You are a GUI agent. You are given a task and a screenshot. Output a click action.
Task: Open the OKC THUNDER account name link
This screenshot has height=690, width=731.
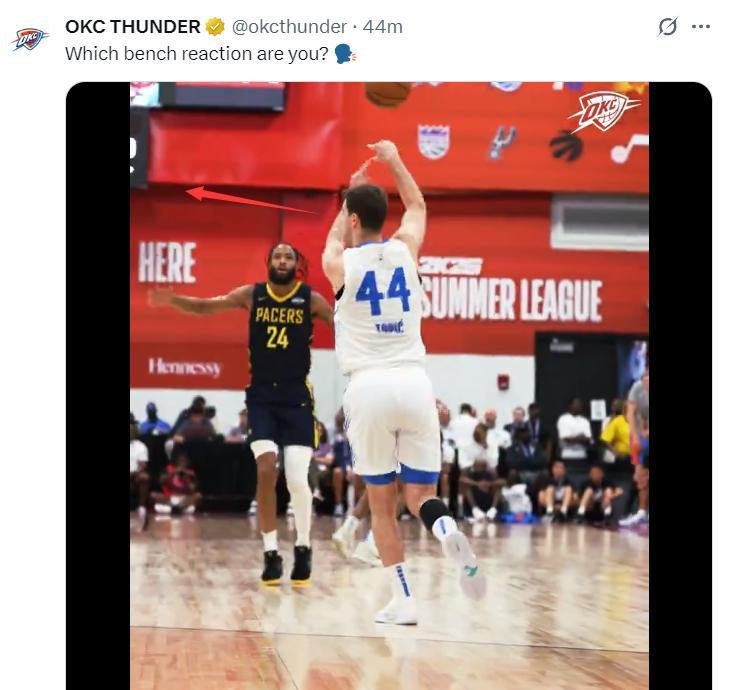point(133,27)
